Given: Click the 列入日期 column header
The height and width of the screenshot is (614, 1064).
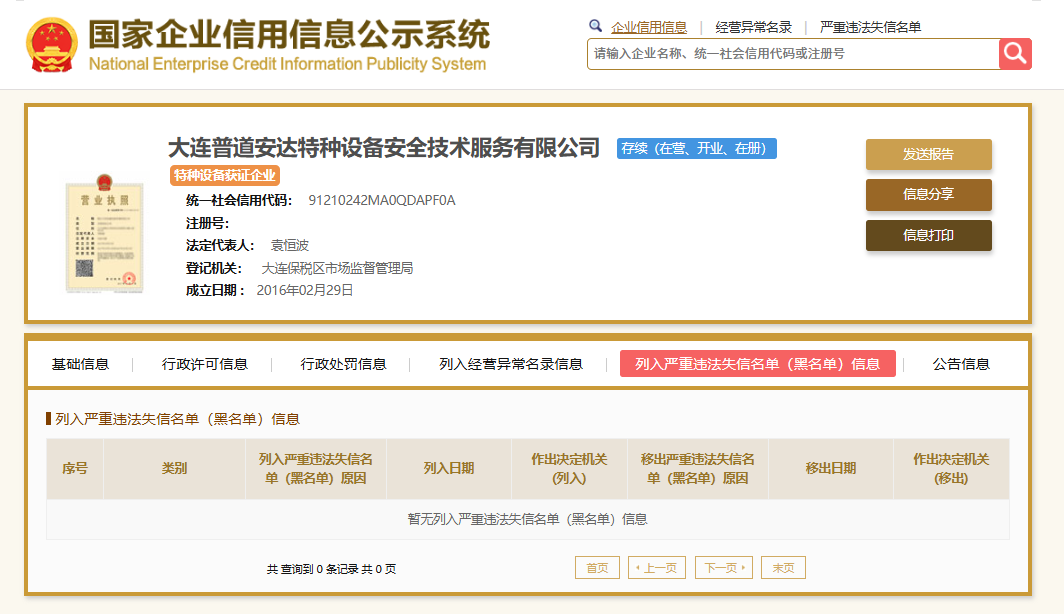Looking at the screenshot, I should (449, 469).
